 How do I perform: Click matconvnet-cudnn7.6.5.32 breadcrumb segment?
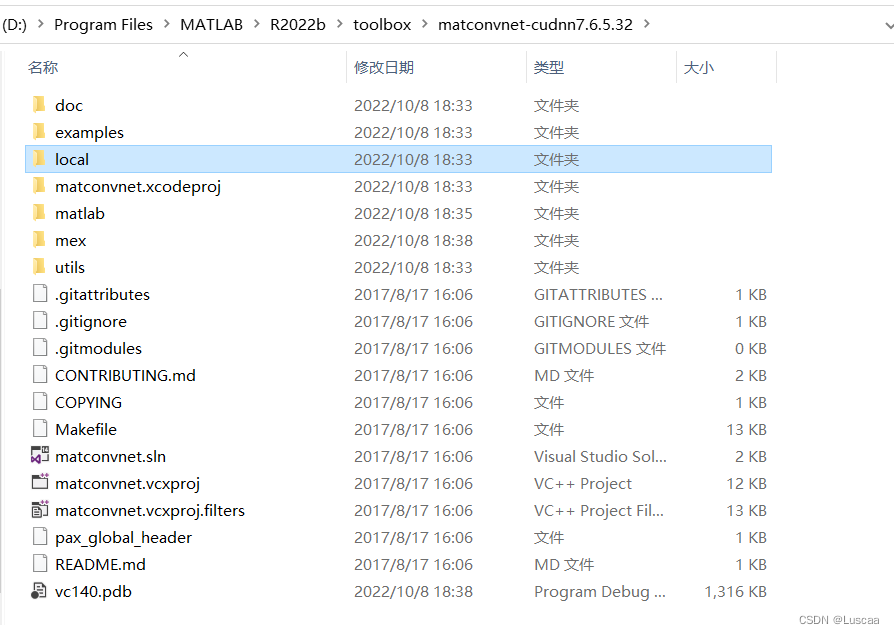[535, 25]
